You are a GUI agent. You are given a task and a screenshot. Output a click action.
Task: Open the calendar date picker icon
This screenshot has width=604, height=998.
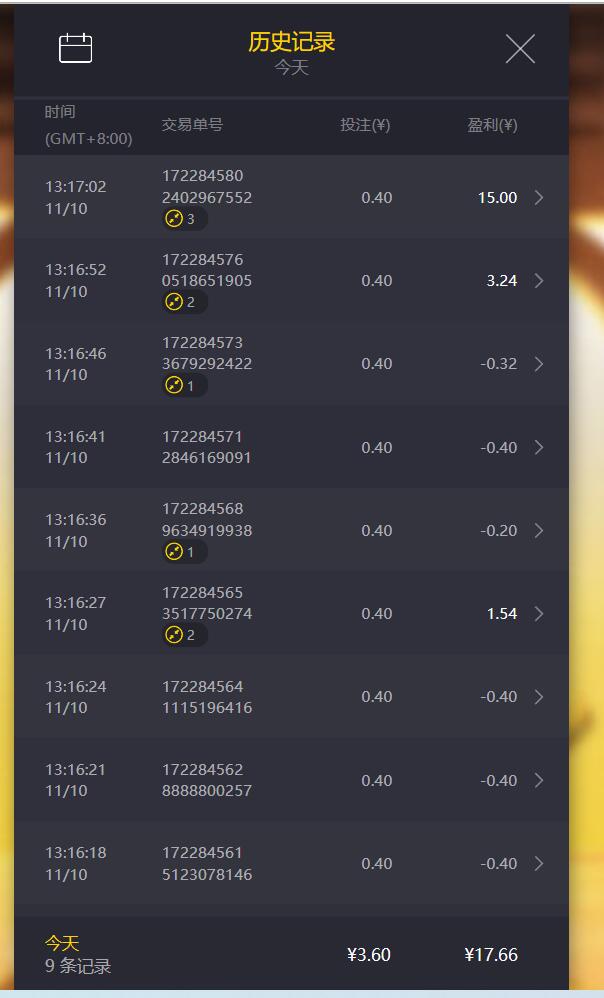[x=75, y=48]
